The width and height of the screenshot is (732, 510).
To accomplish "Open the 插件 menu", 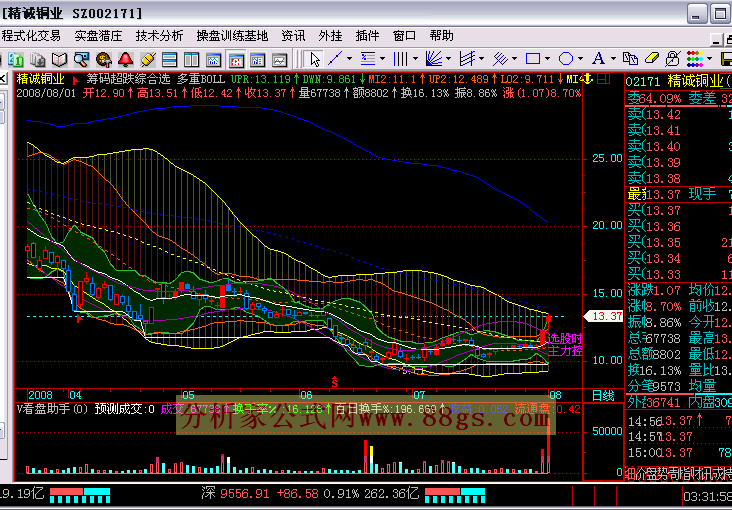I will [367, 35].
